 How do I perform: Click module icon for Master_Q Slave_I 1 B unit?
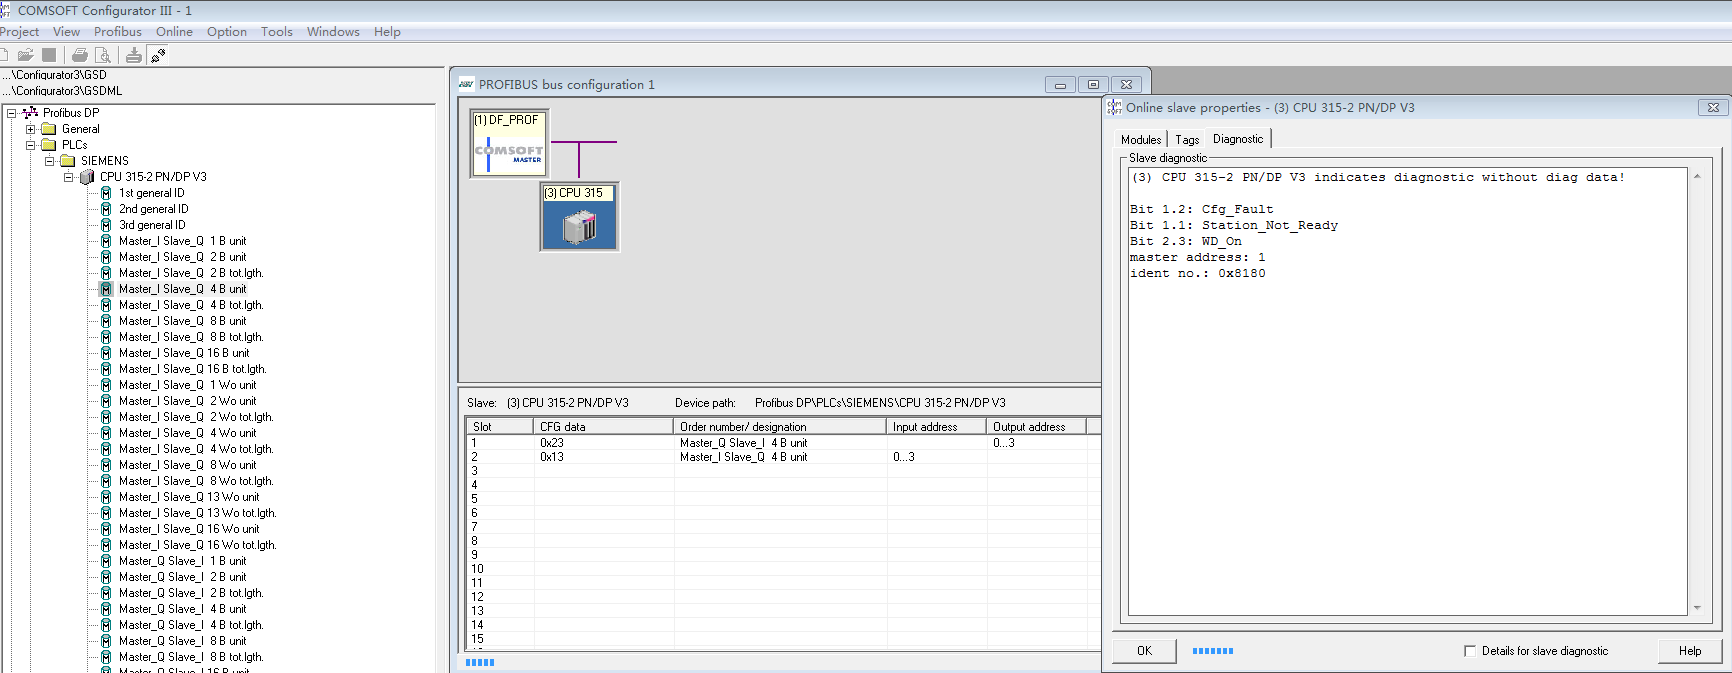[106, 561]
